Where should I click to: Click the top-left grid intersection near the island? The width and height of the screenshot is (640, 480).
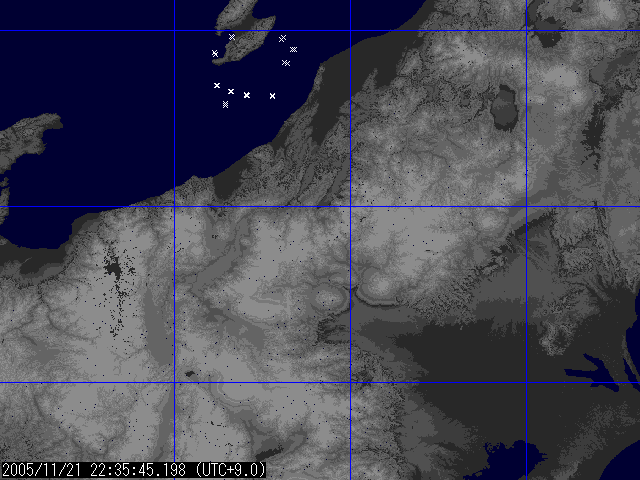point(175,31)
